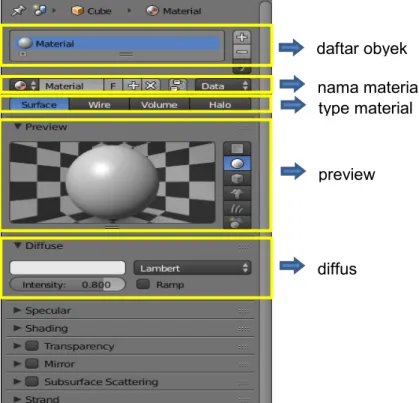The height and width of the screenshot is (403, 419).
Task: Unlink the material using the X button
Action: 151,86
